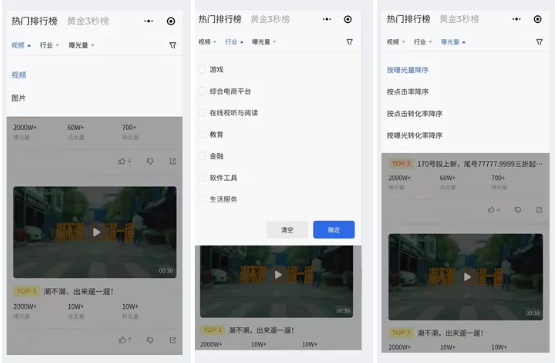Like the left screen card showing 4 likes

tap(122, 161)
